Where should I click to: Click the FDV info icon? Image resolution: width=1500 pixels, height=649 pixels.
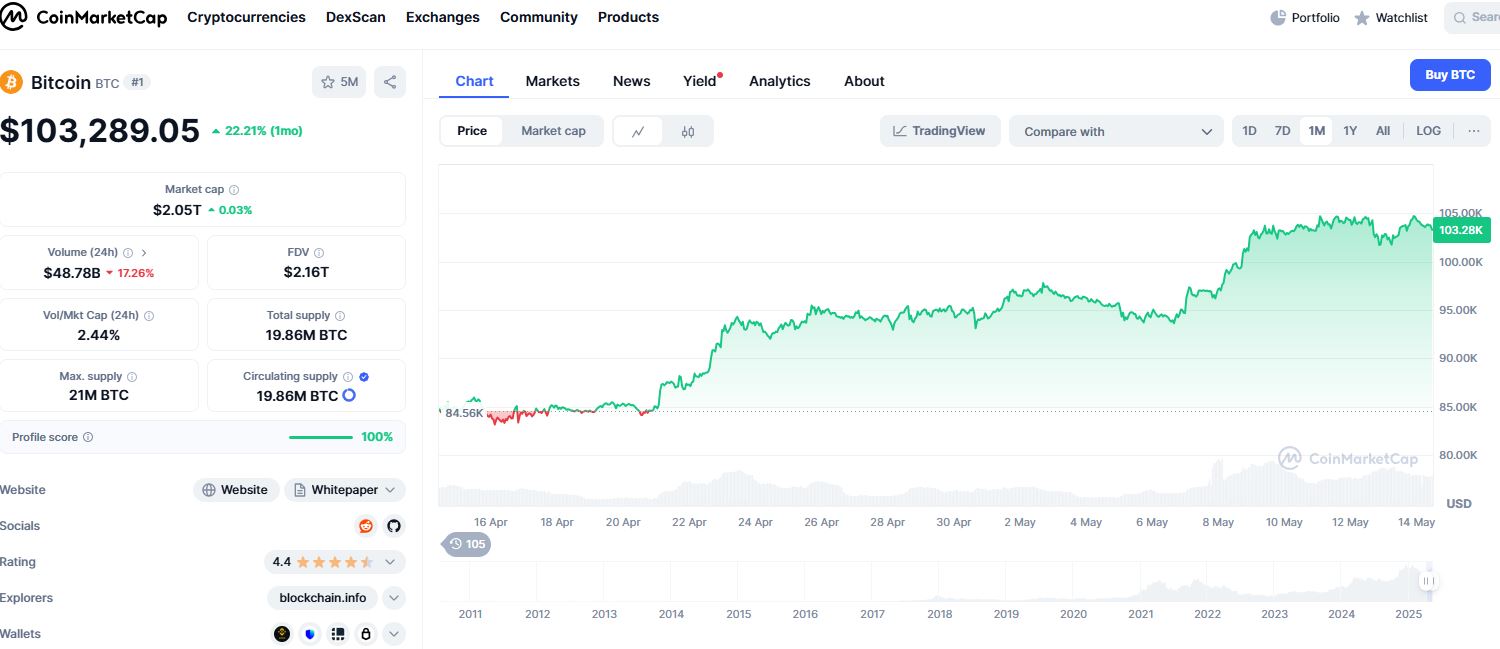coord(319,253)
